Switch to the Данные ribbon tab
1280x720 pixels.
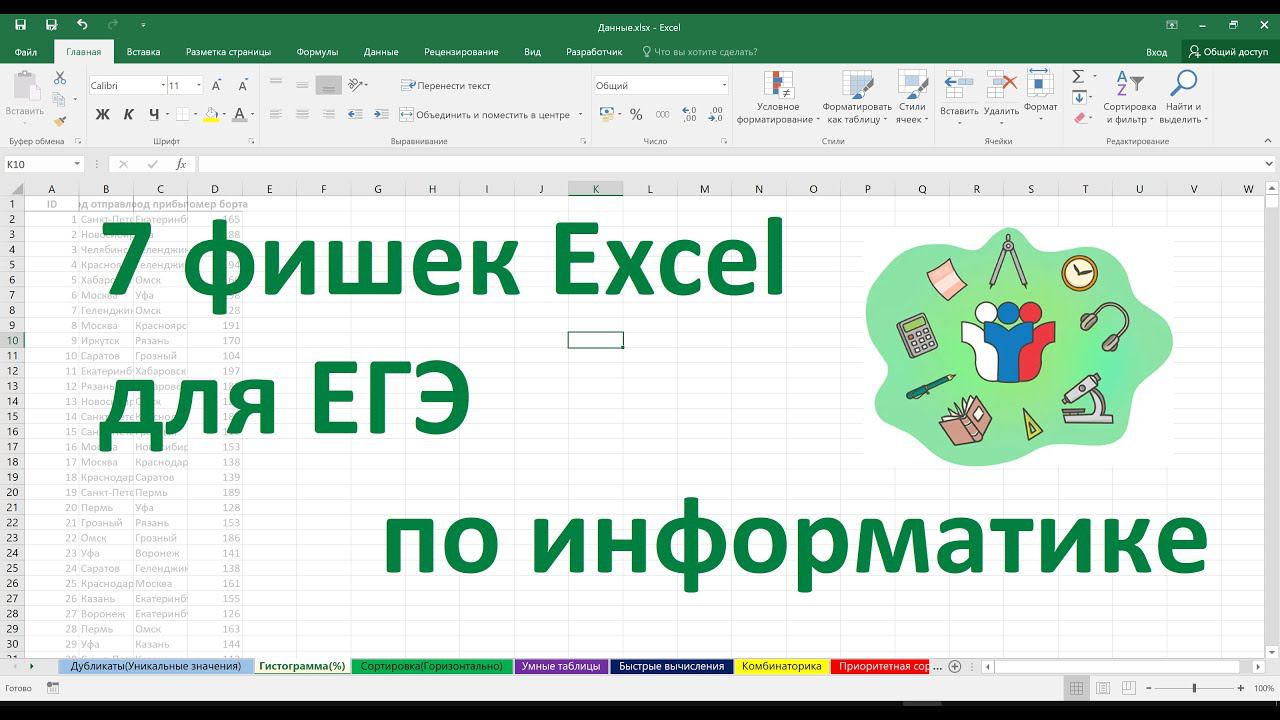[x=381, y=52]
